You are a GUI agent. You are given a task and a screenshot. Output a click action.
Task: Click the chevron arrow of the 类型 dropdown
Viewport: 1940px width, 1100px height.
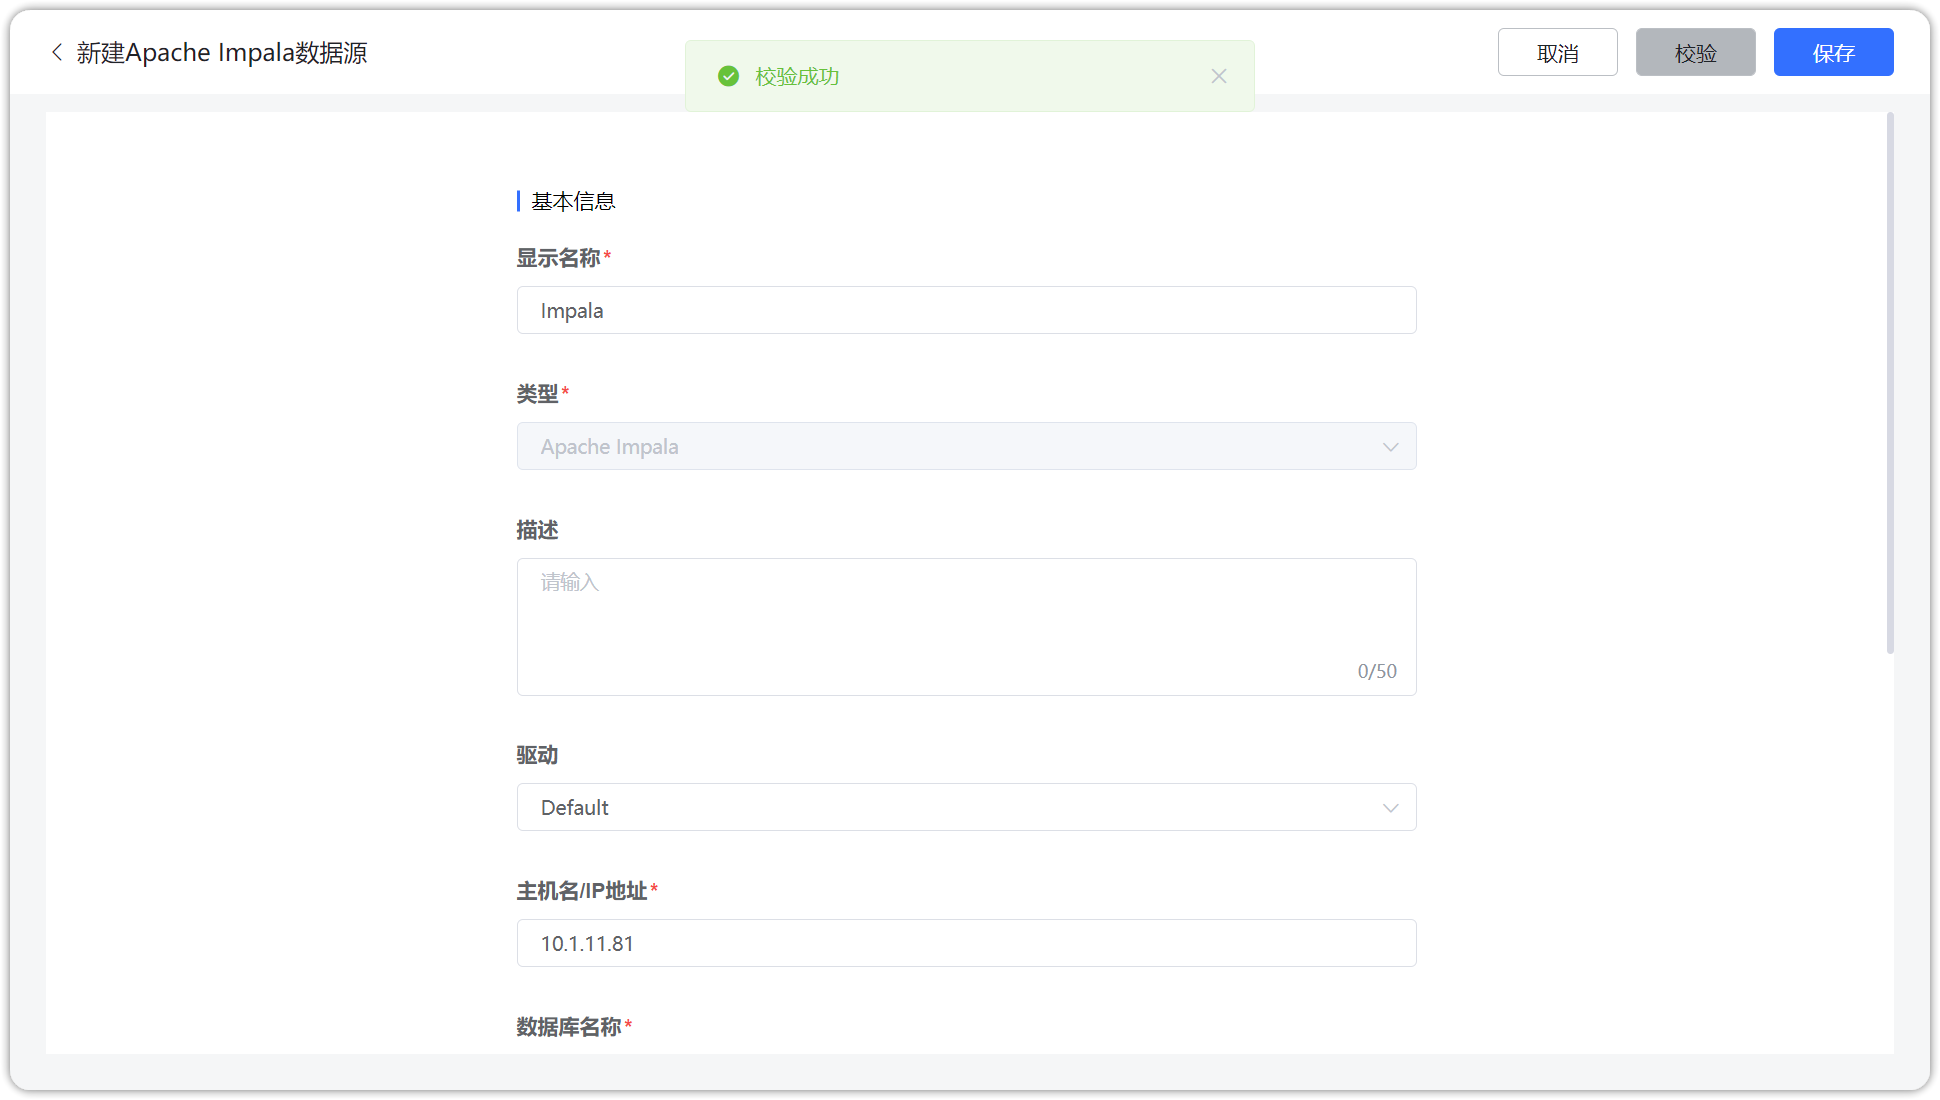(x=1390, y=447)
